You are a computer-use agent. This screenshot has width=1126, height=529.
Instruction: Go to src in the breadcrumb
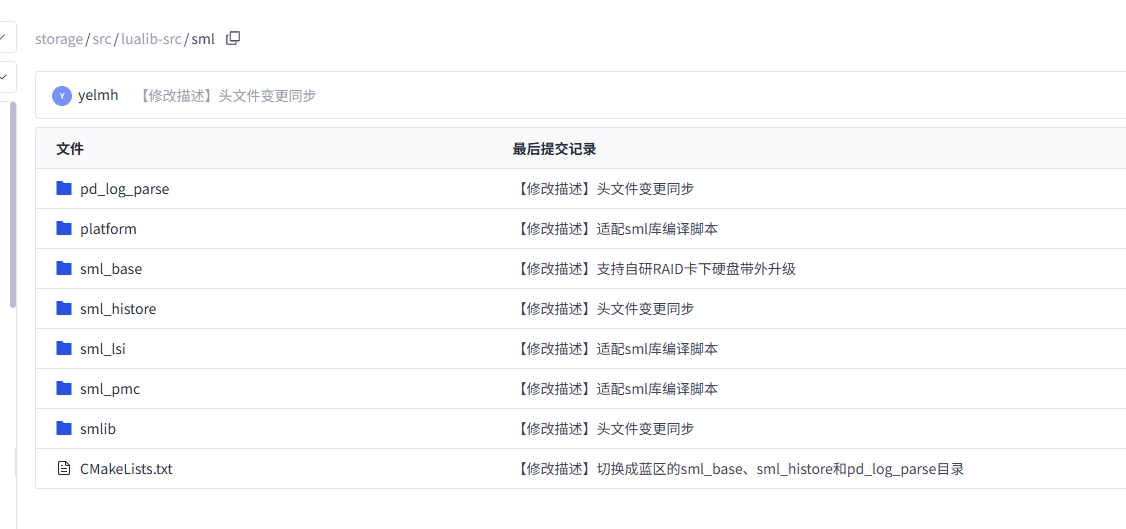[102, 39]
